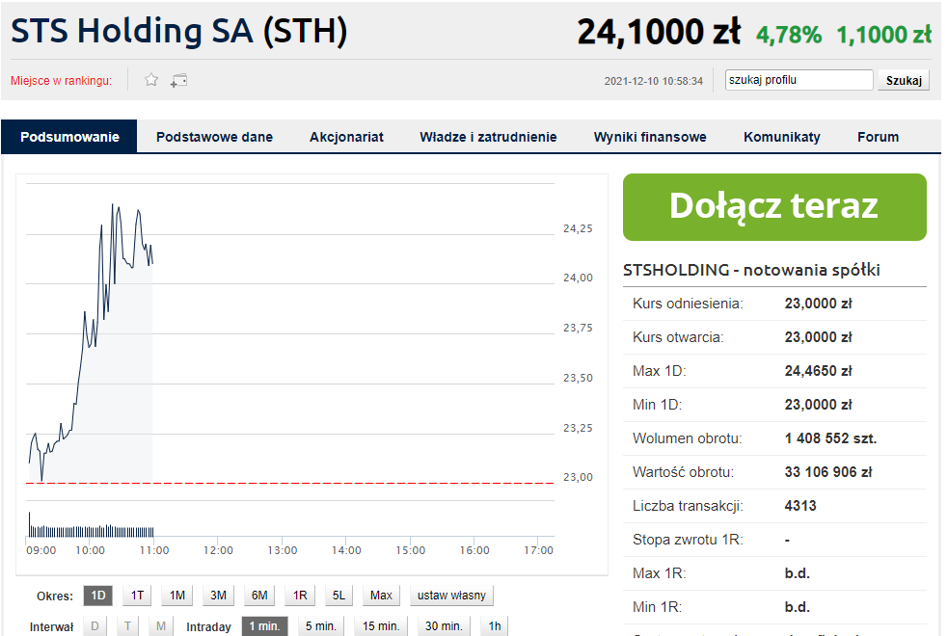Select the 6M chart period

point(259,595)
